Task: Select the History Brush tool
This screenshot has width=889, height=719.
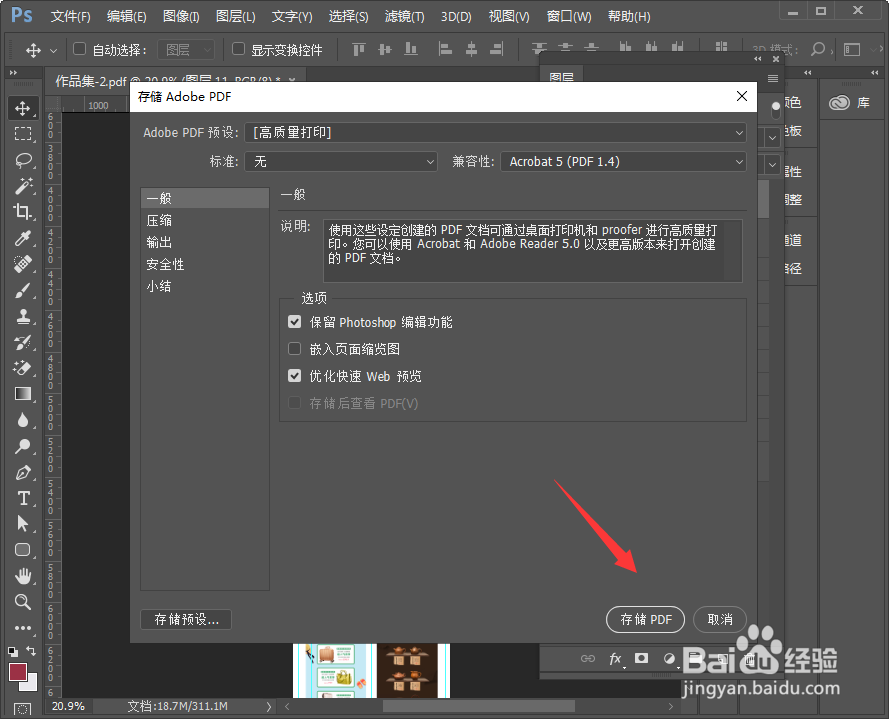Action: (x=23, y=342)
